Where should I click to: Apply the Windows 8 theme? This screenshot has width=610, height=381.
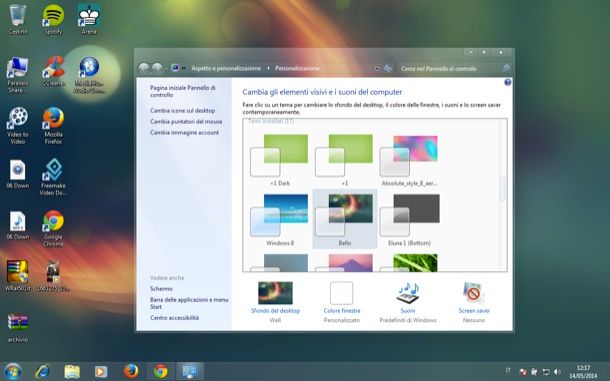coord(280,220)
